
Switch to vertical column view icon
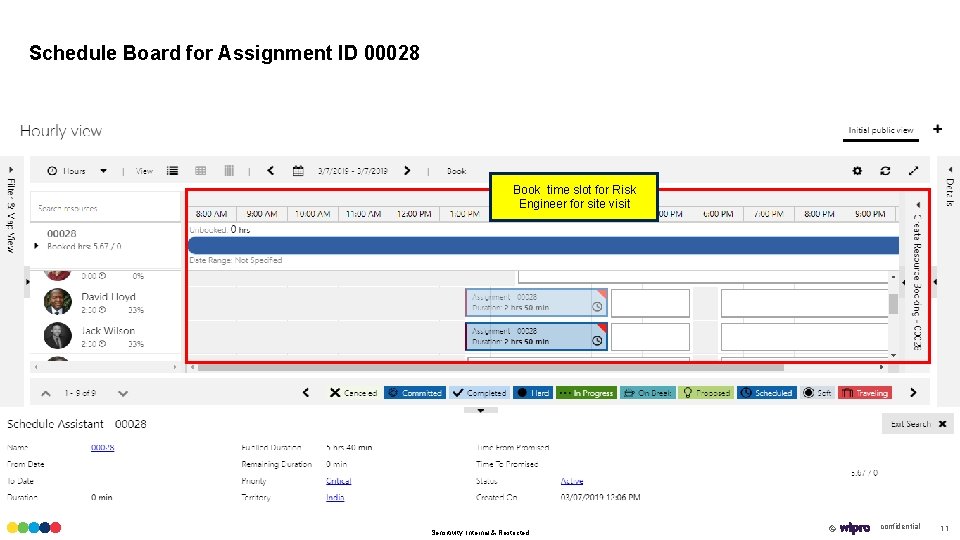(x=229, y=171)
